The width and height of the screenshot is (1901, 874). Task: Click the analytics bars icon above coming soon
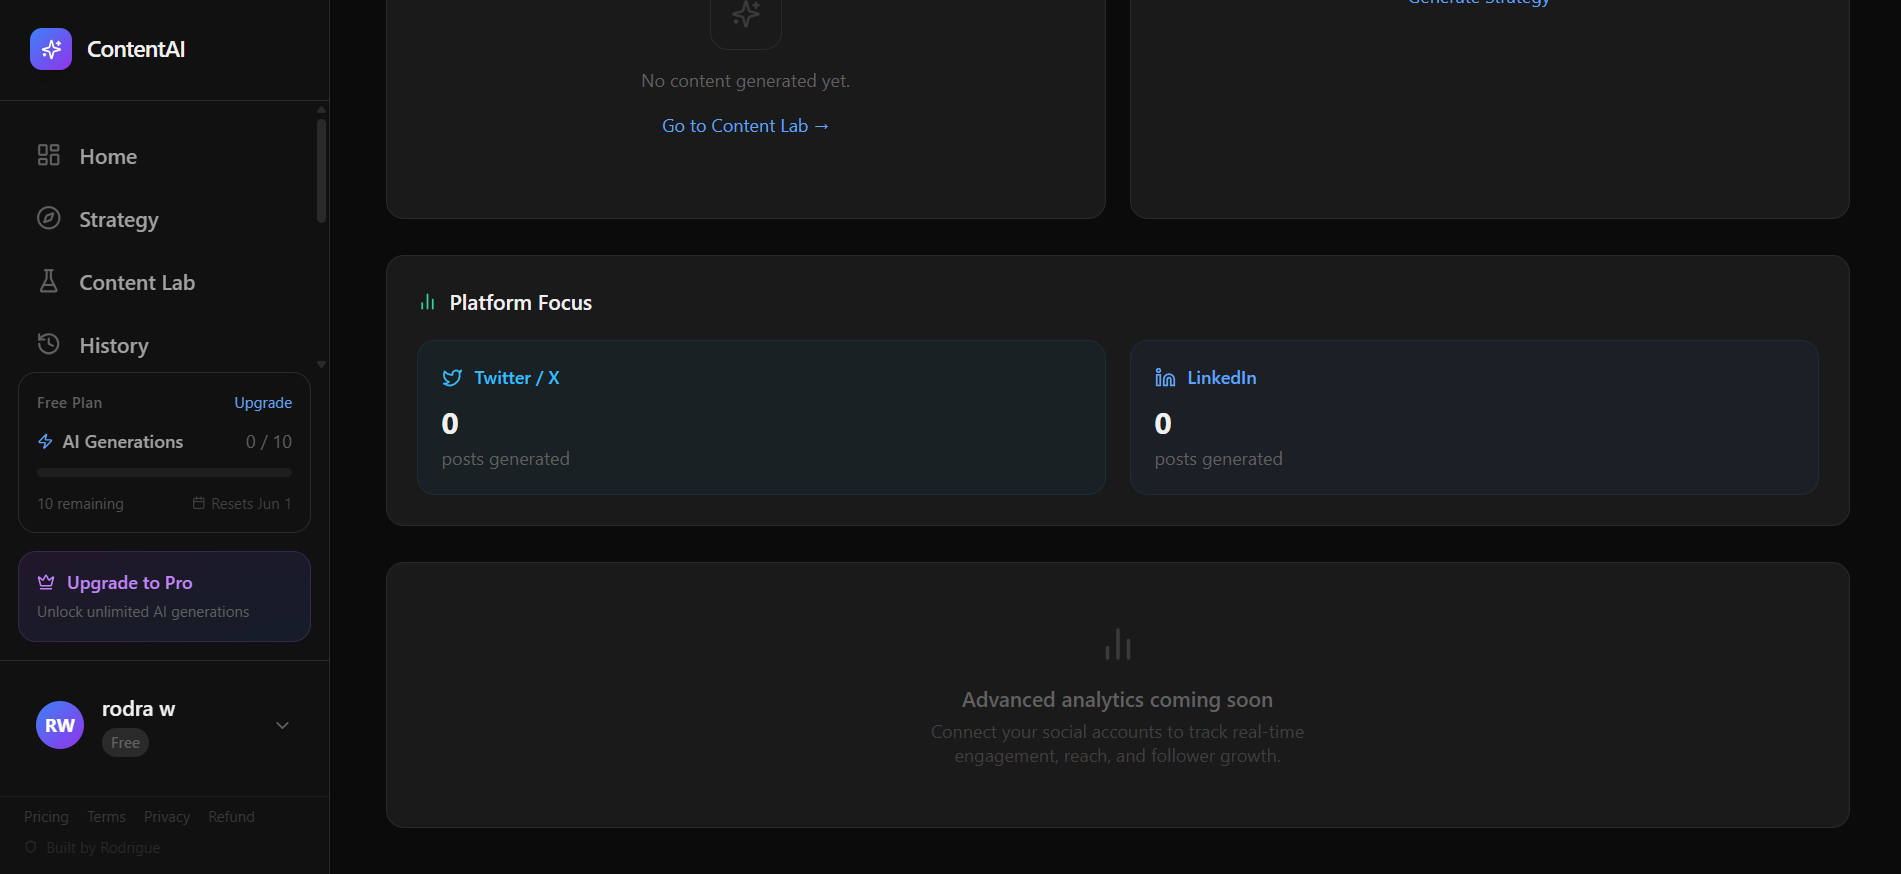click(x=1118, y=644)
